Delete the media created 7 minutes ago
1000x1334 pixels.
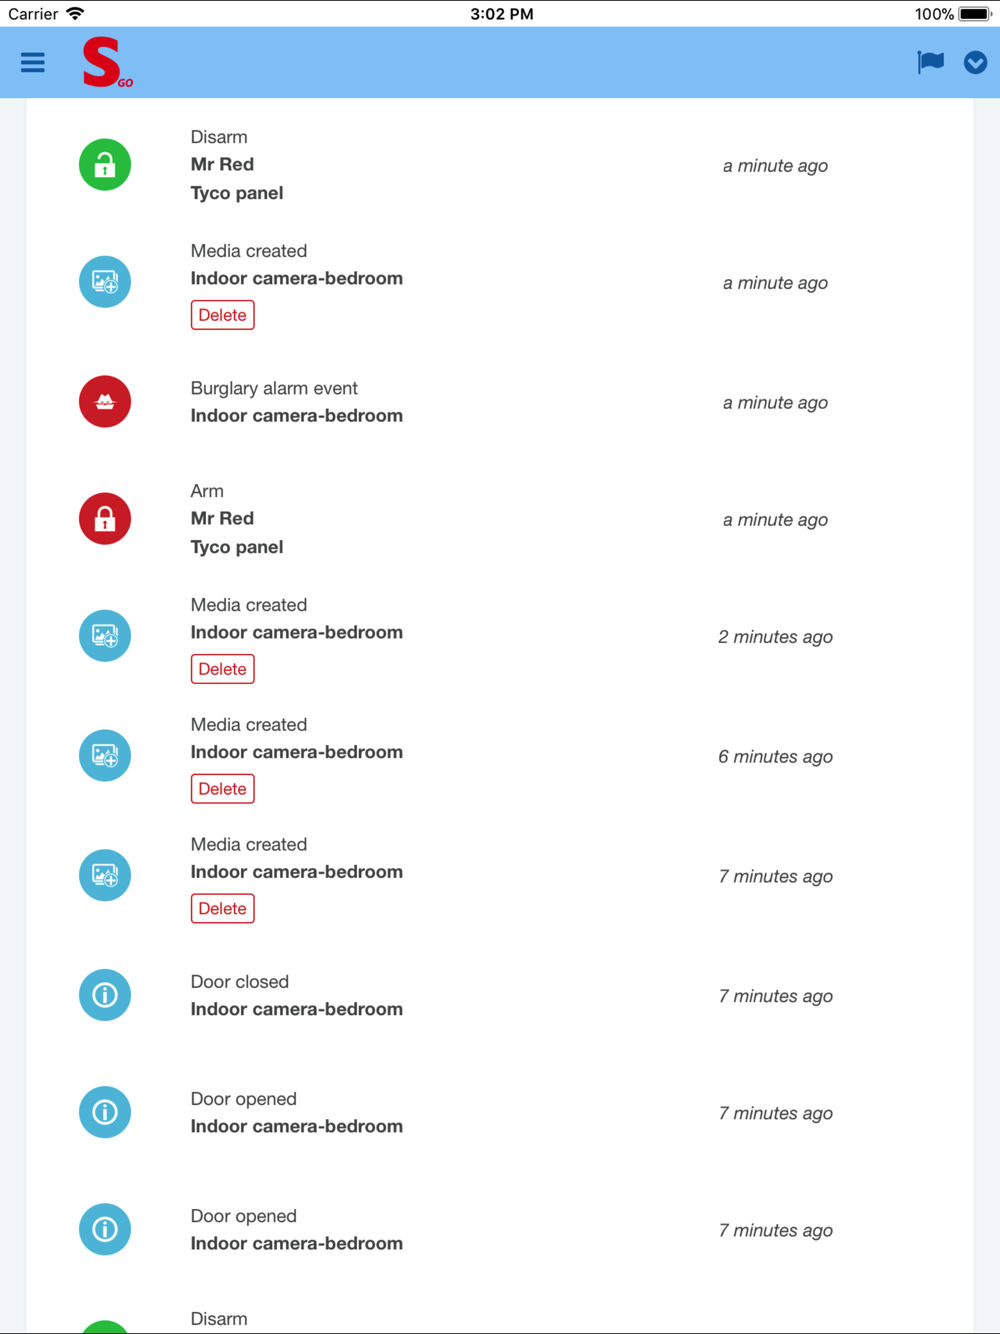(x=222, y=909)
